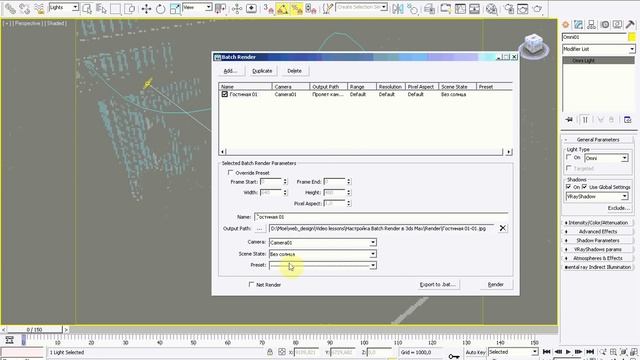Open Render Setup icon
Image resolution: width=640 pixels, height=360 pixels.
[509, 9]
